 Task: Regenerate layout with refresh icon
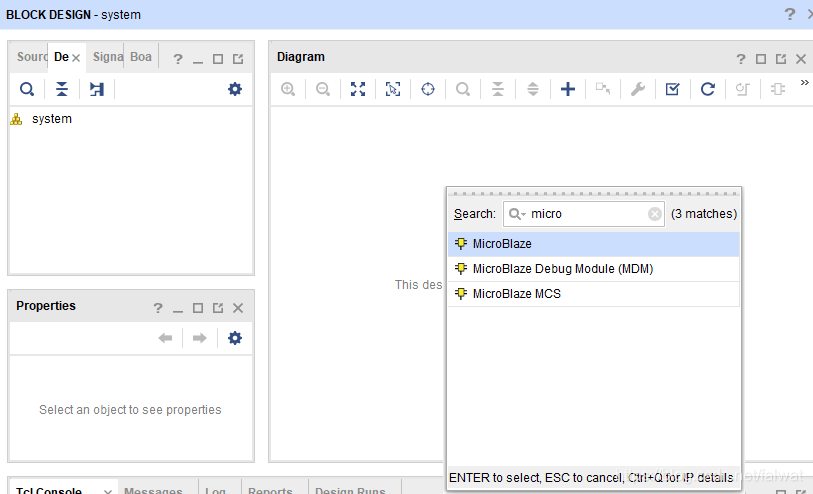coord(708,89)
